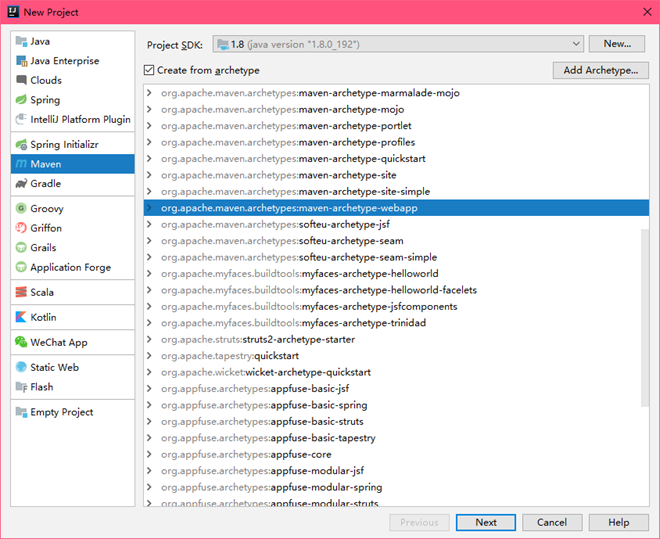The height and width of the screenshot is (539, 660).
Task: Click the Maven 'm' icon
Action: coord(21,164)
